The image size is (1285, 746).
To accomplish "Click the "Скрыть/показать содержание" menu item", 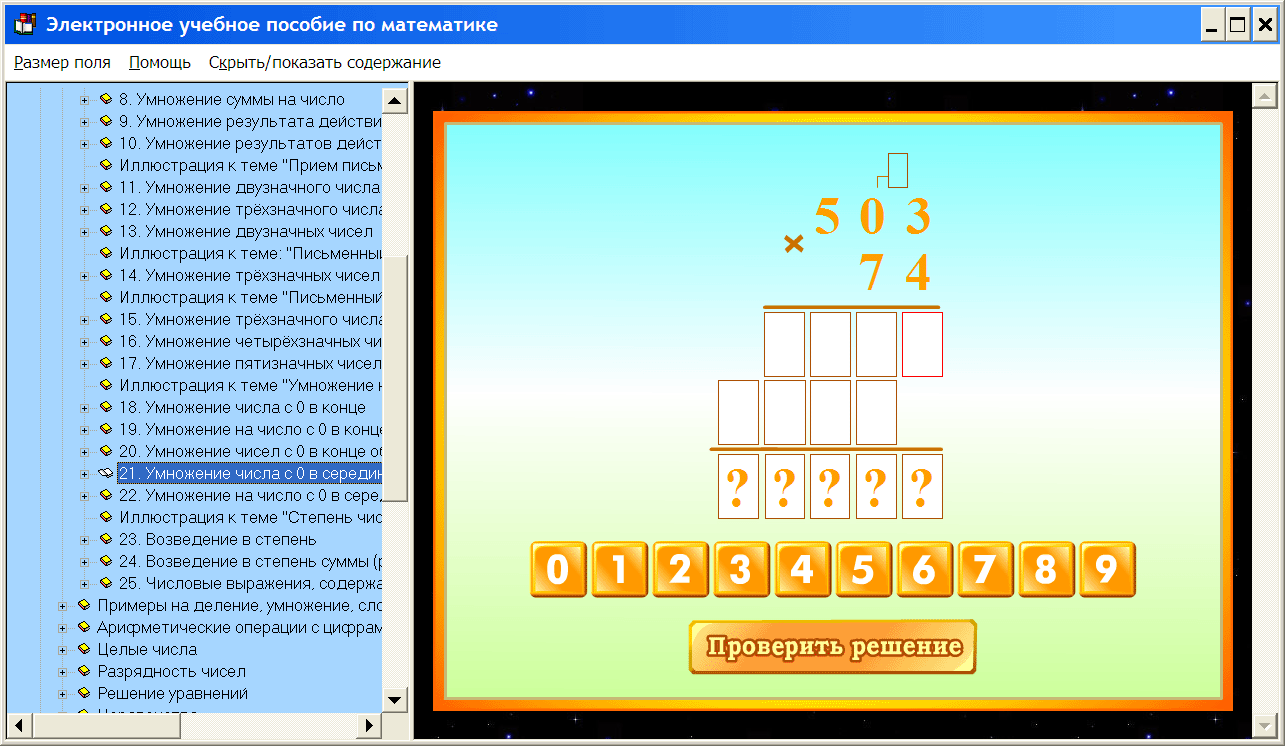I will [325, 63].
